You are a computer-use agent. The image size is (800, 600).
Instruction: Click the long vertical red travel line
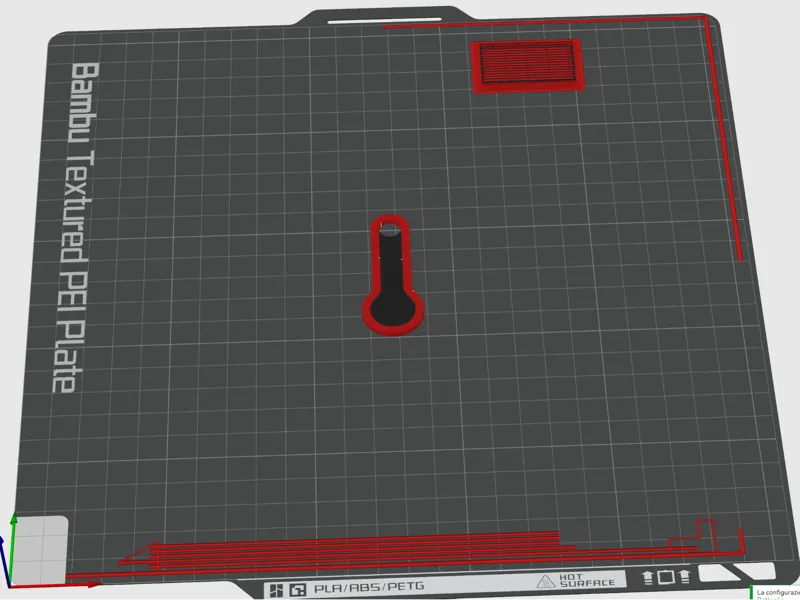tap(723, 138)
